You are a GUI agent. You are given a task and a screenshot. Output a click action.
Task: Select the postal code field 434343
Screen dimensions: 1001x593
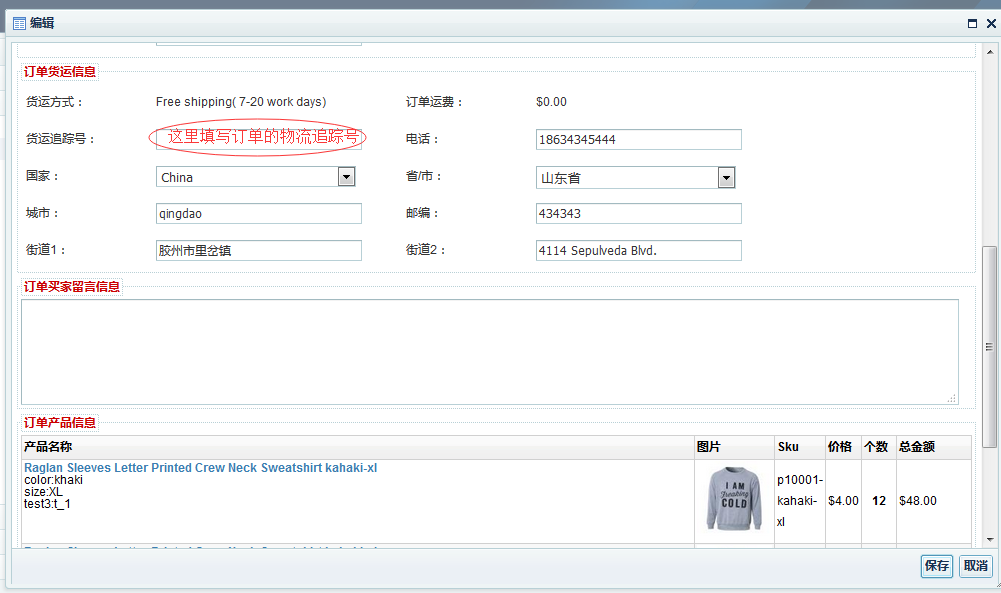[x=638, y=213]
